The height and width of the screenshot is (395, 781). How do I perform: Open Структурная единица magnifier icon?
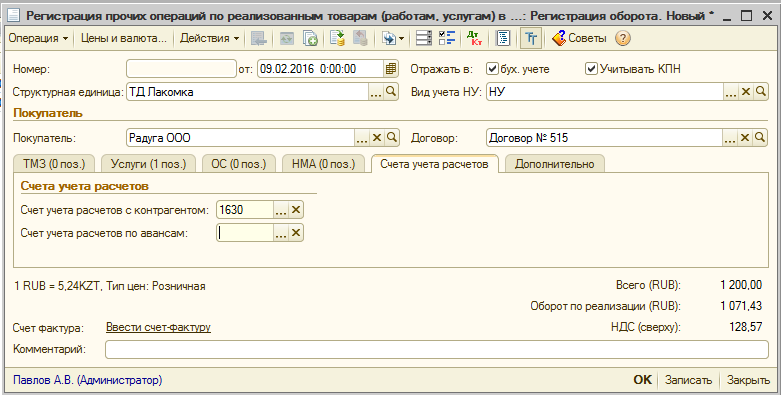(x=391, y=92)
